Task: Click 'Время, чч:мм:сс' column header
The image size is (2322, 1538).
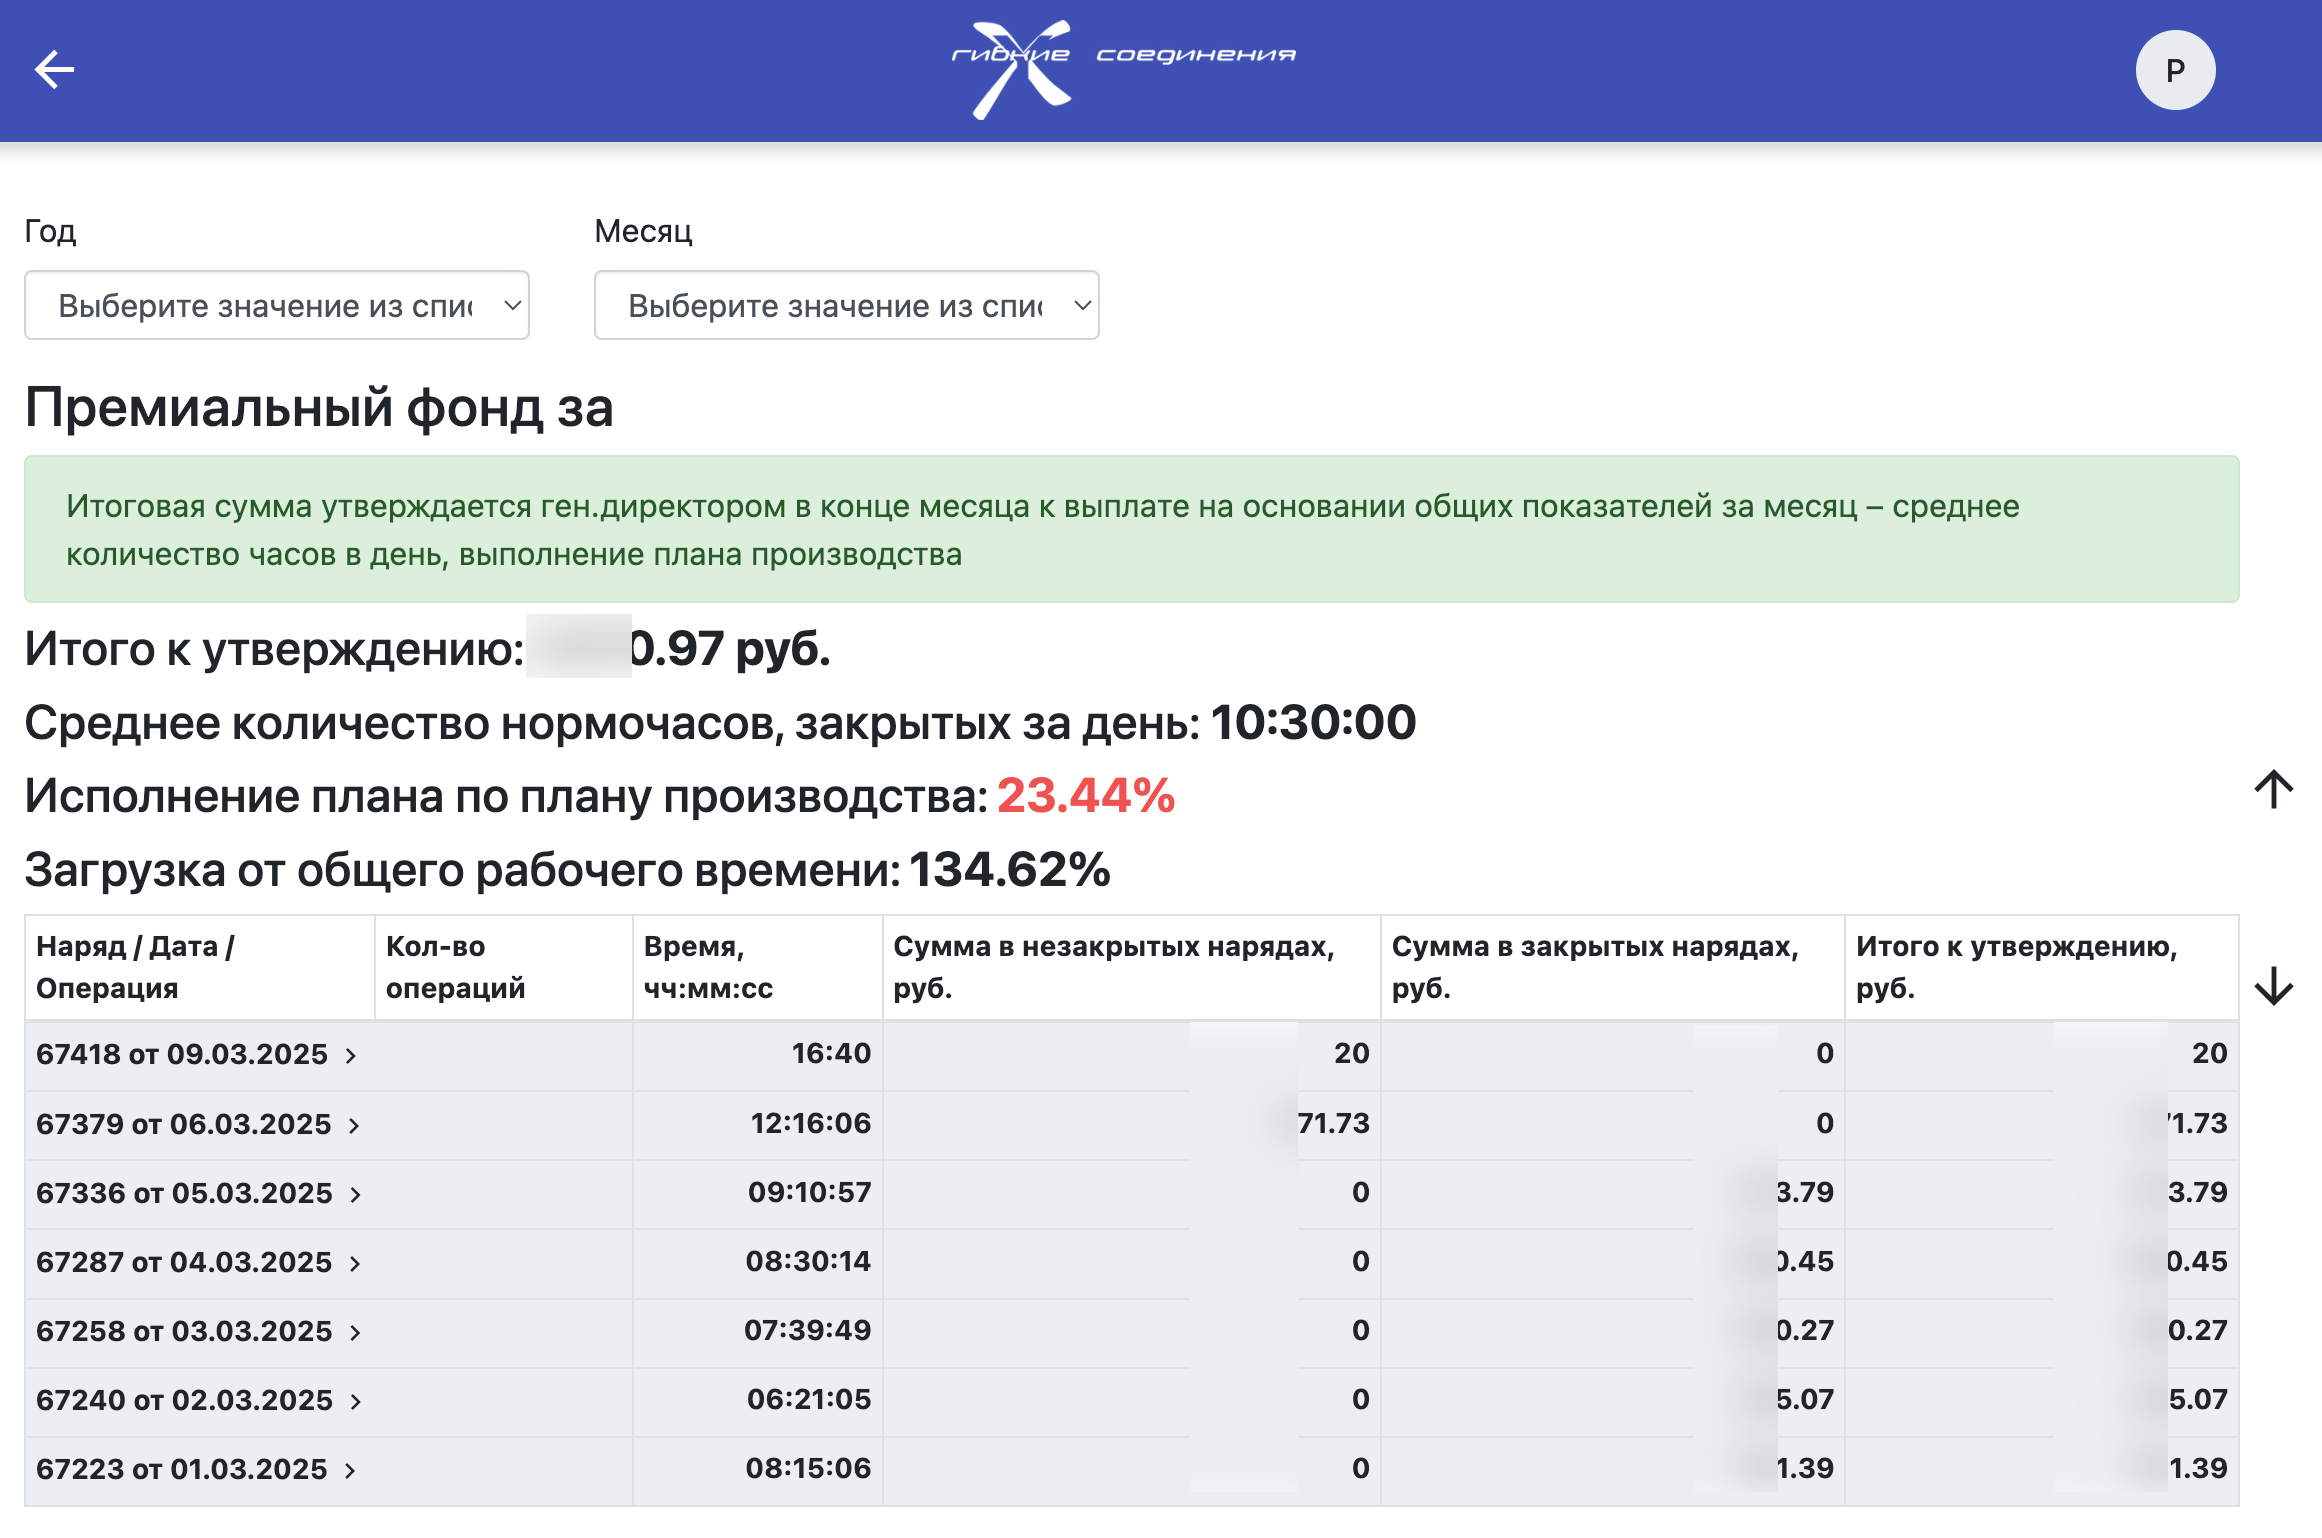Action: (708, 967)
